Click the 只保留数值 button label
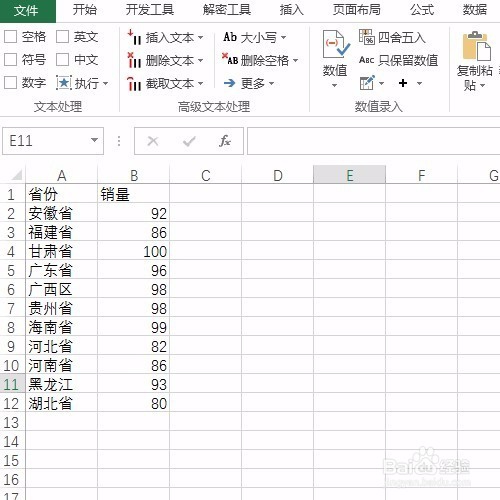This screenshot has width=500, height=500. point(408,60)
